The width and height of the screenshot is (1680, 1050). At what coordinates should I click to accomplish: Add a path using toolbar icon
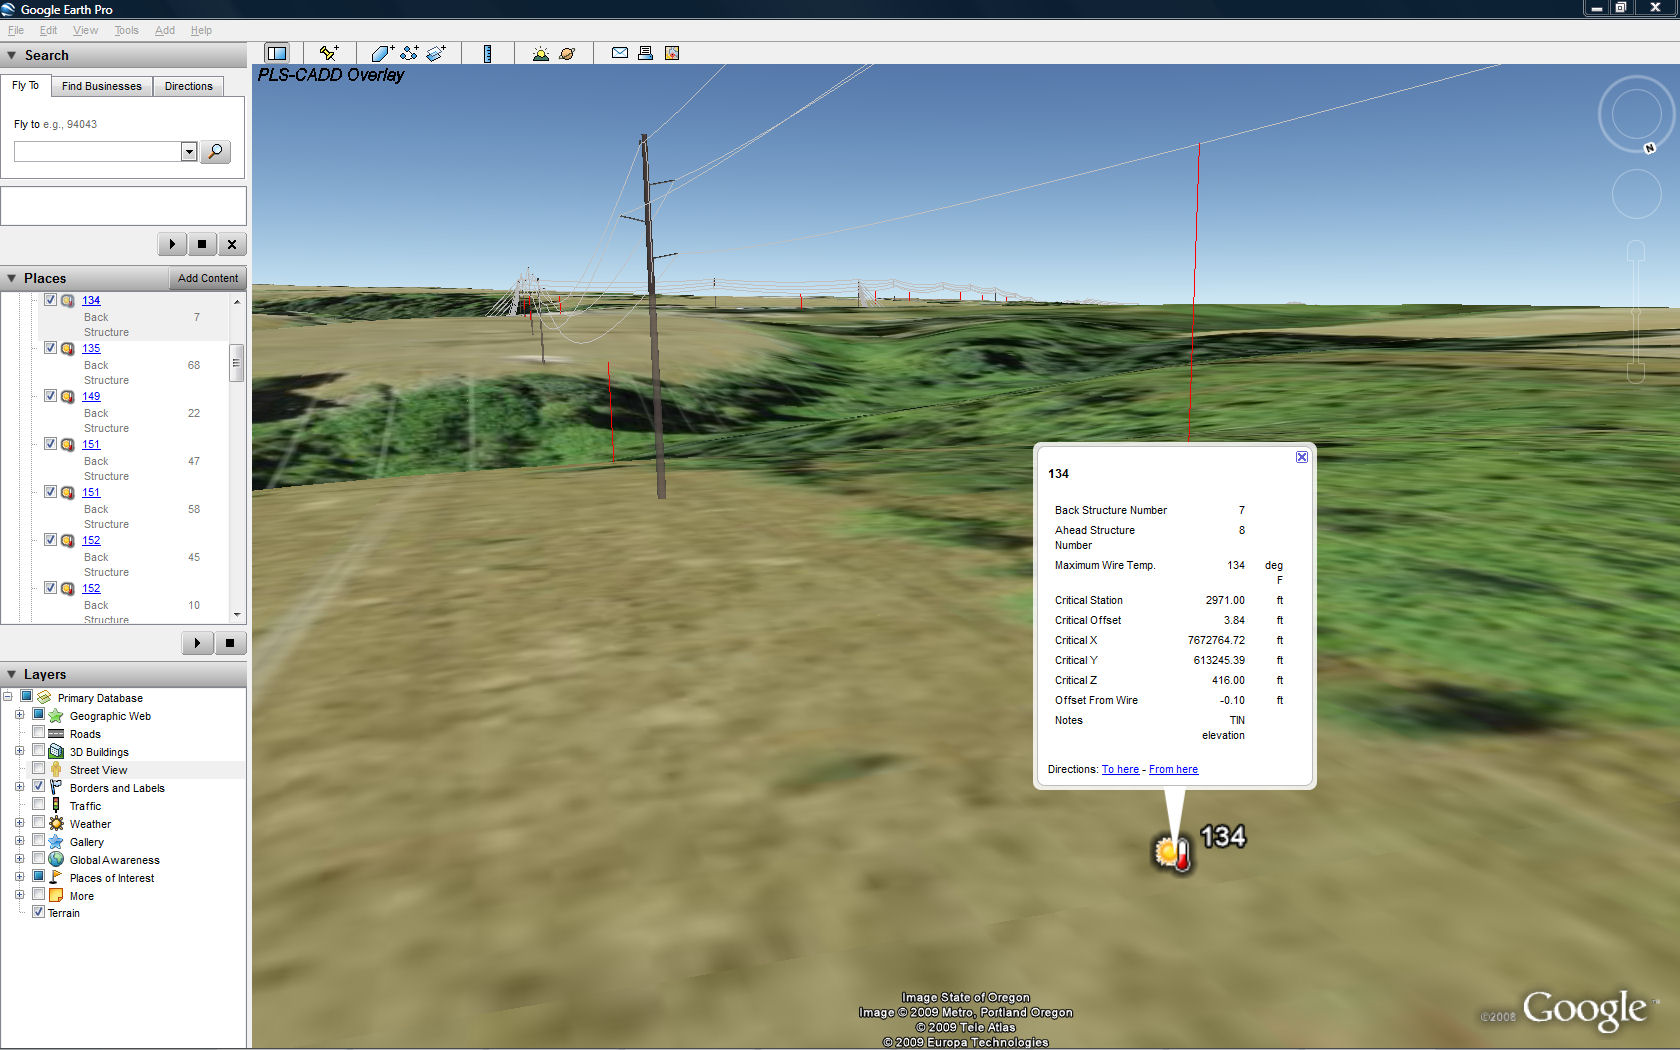[409, 53]
